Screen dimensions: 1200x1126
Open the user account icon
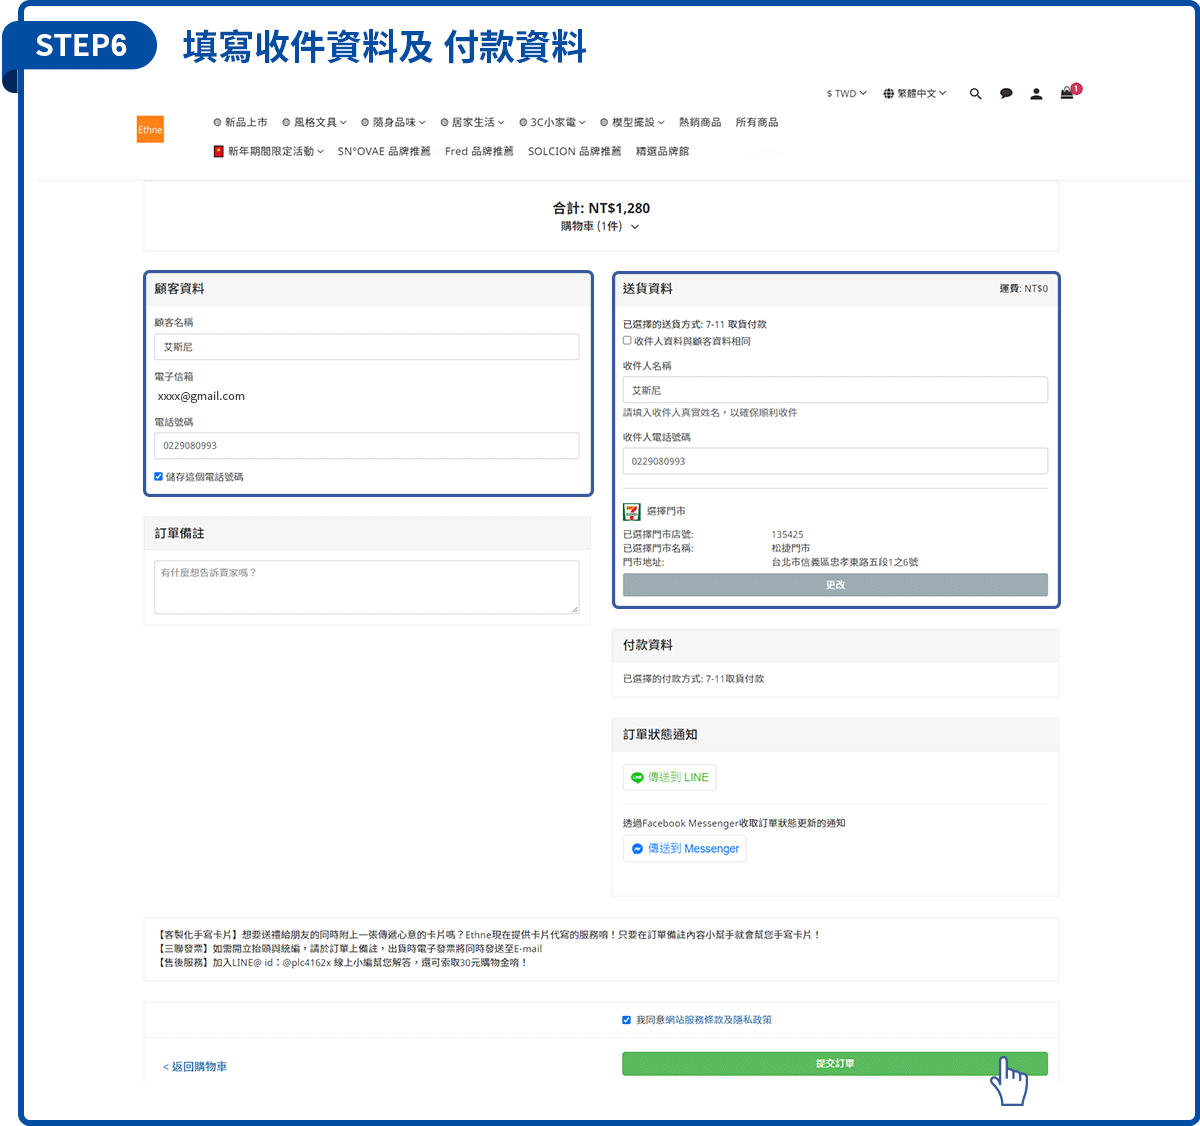pos(1036,94)
